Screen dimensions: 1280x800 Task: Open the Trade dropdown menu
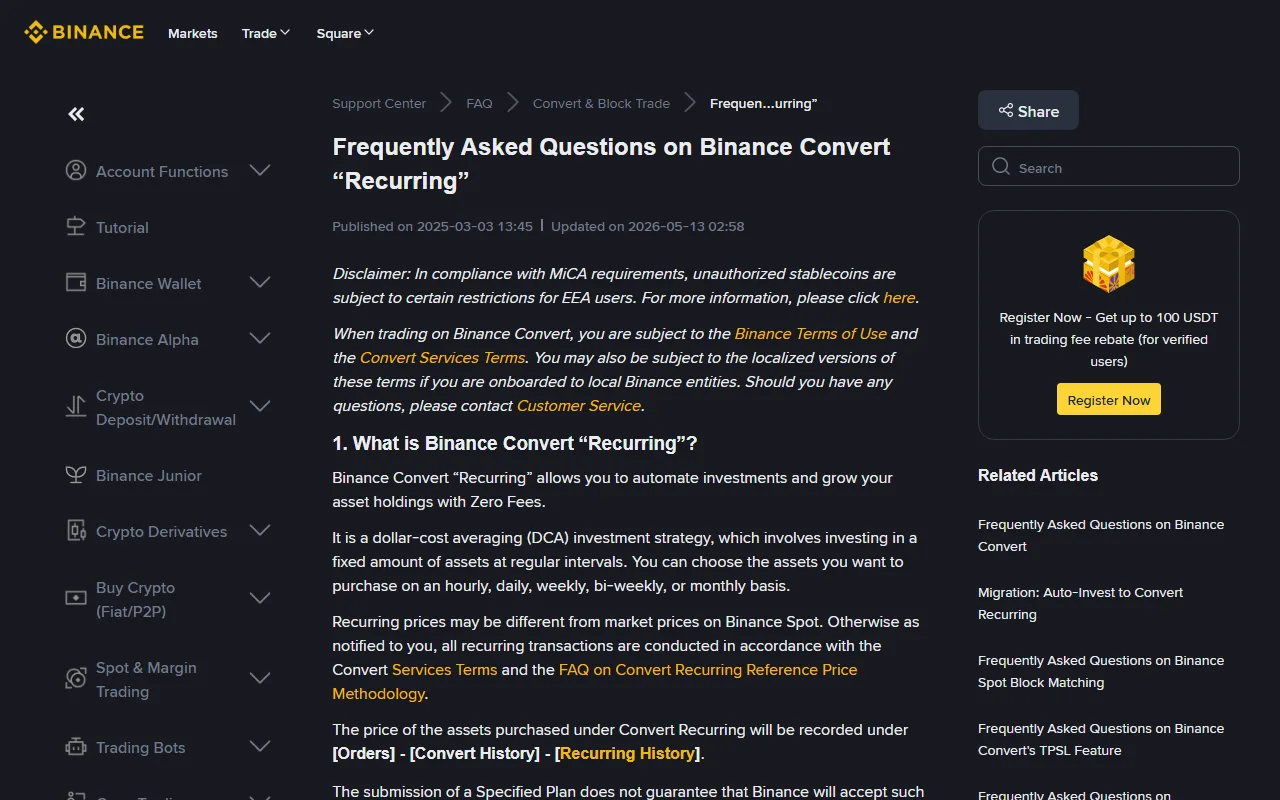pyautogui.click(x=266, y=33)
